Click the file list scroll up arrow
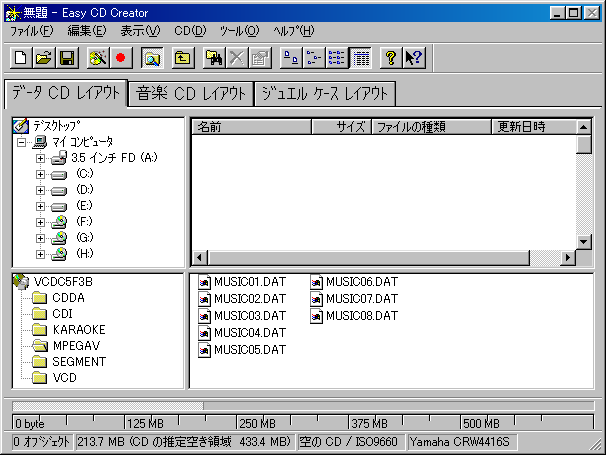 (x=584, y=127)
